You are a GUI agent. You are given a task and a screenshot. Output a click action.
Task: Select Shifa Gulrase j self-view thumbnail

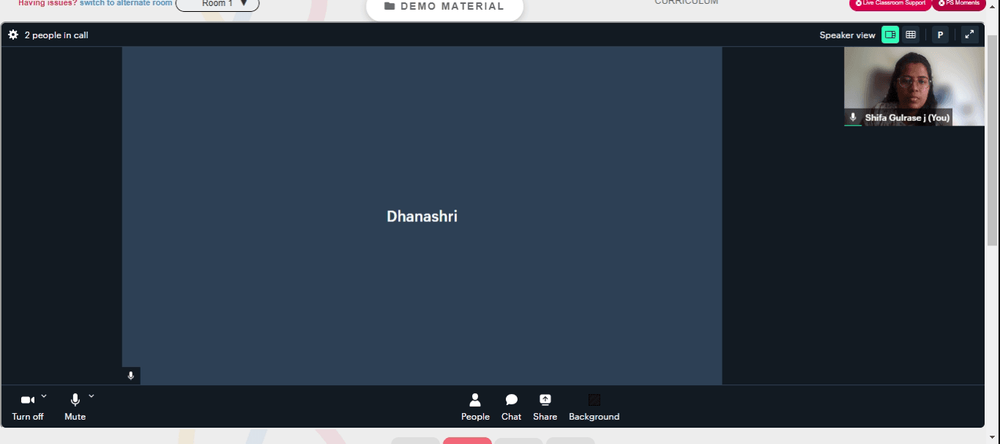point(914,86)
